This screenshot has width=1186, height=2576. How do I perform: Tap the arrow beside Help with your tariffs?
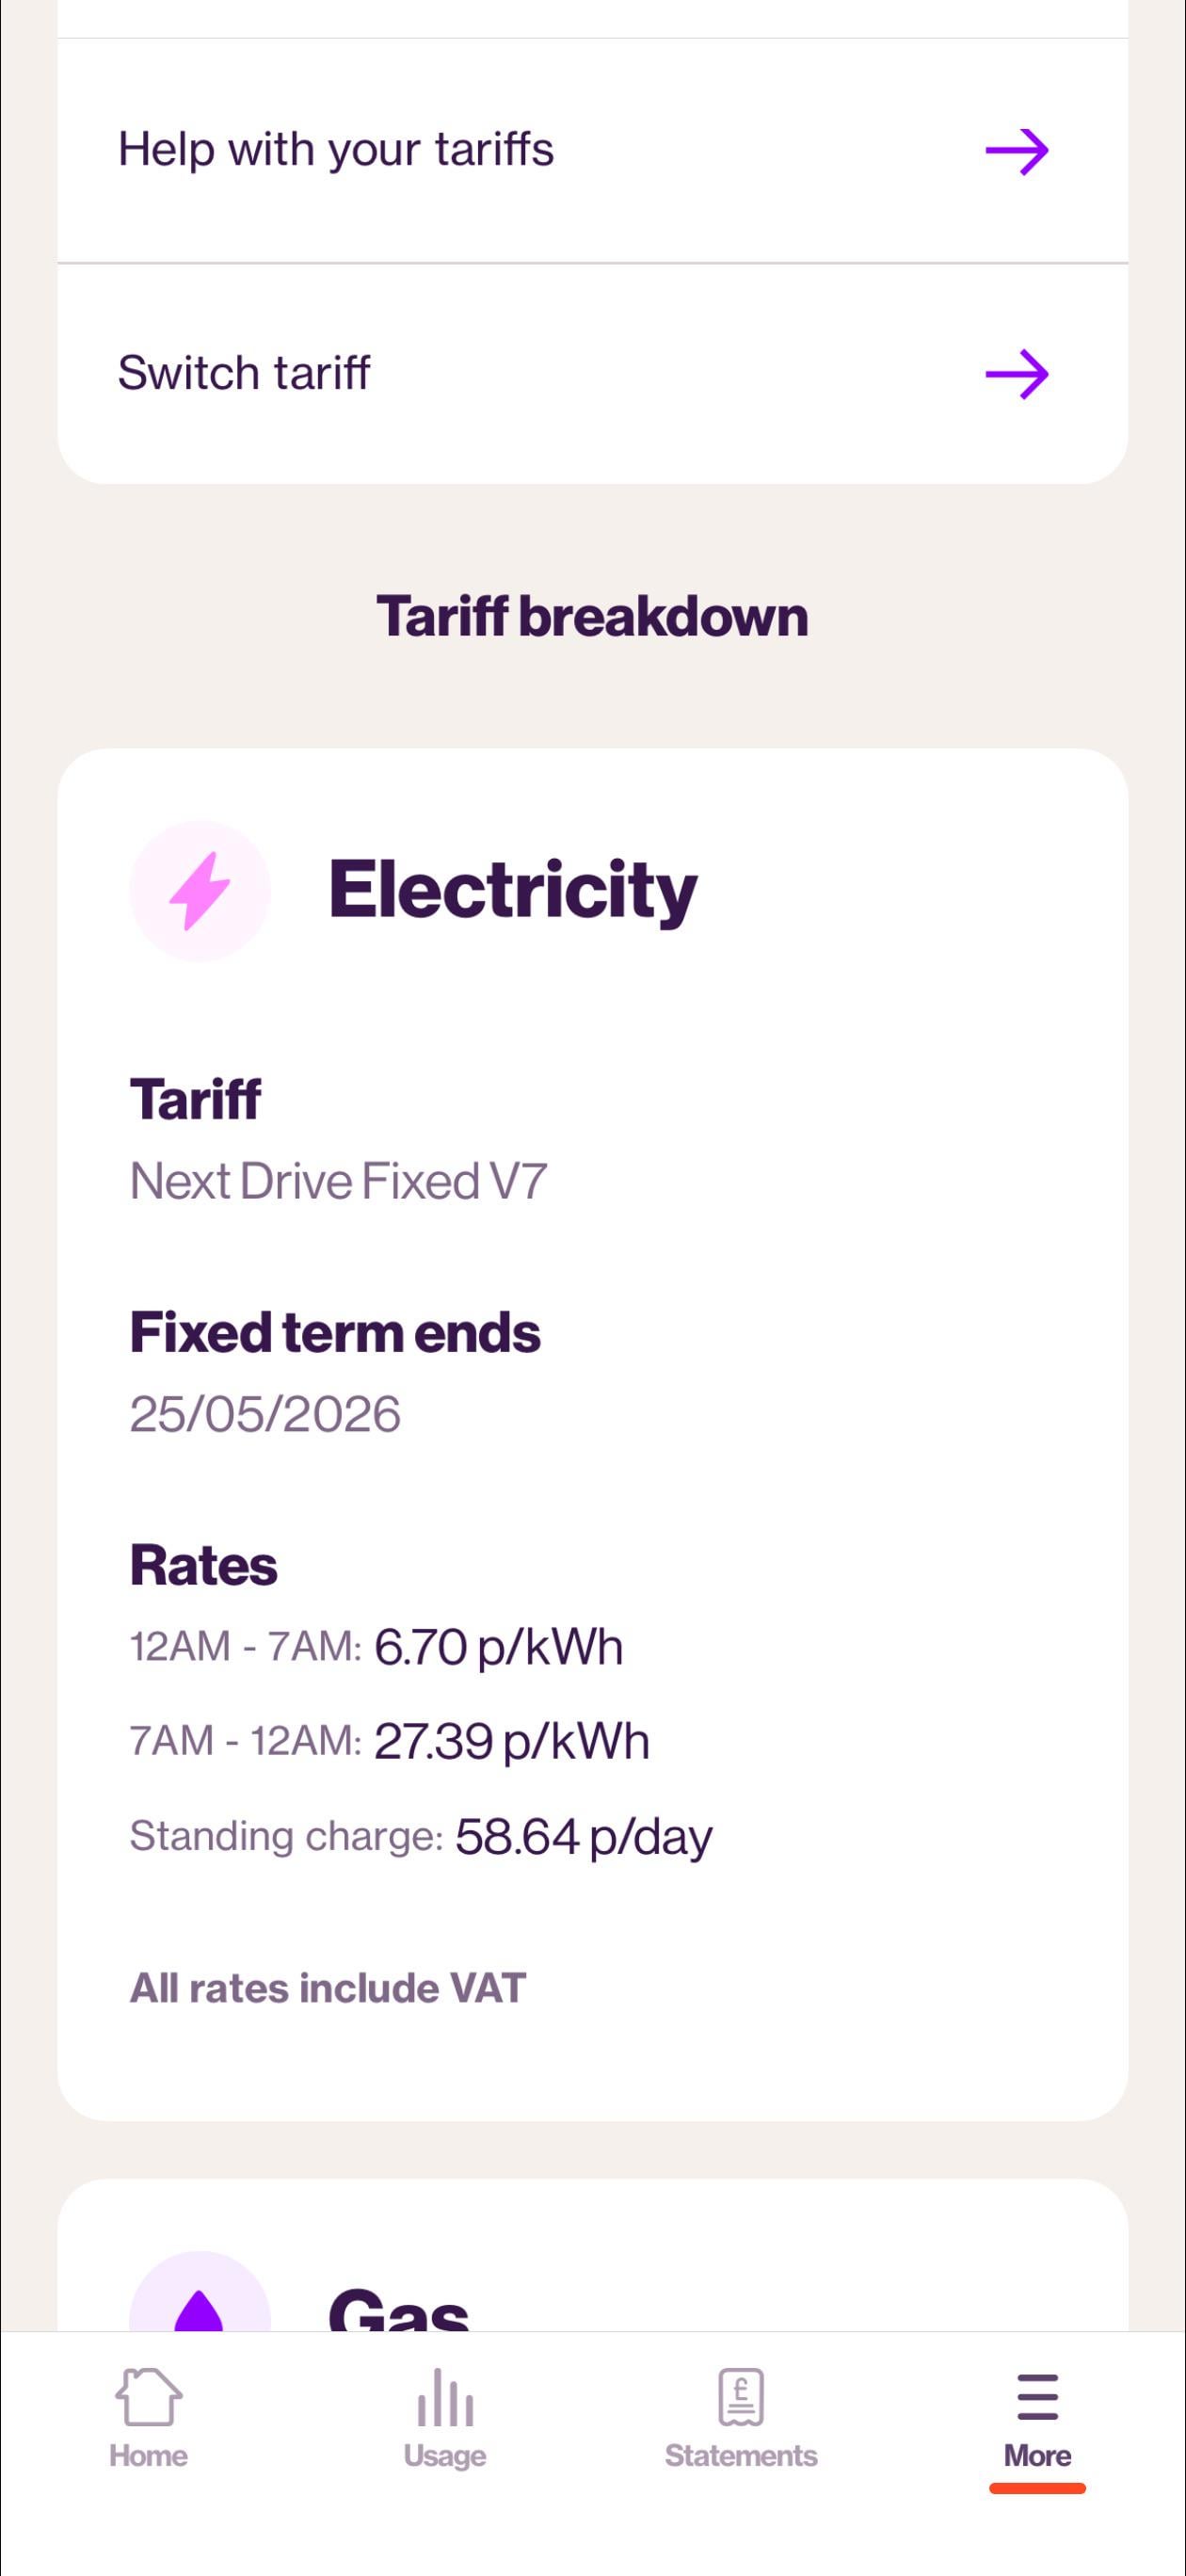point(1016,151)
